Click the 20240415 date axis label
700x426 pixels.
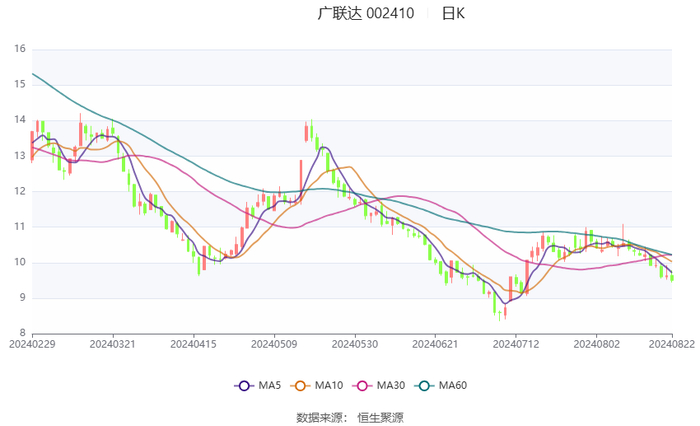193,344
